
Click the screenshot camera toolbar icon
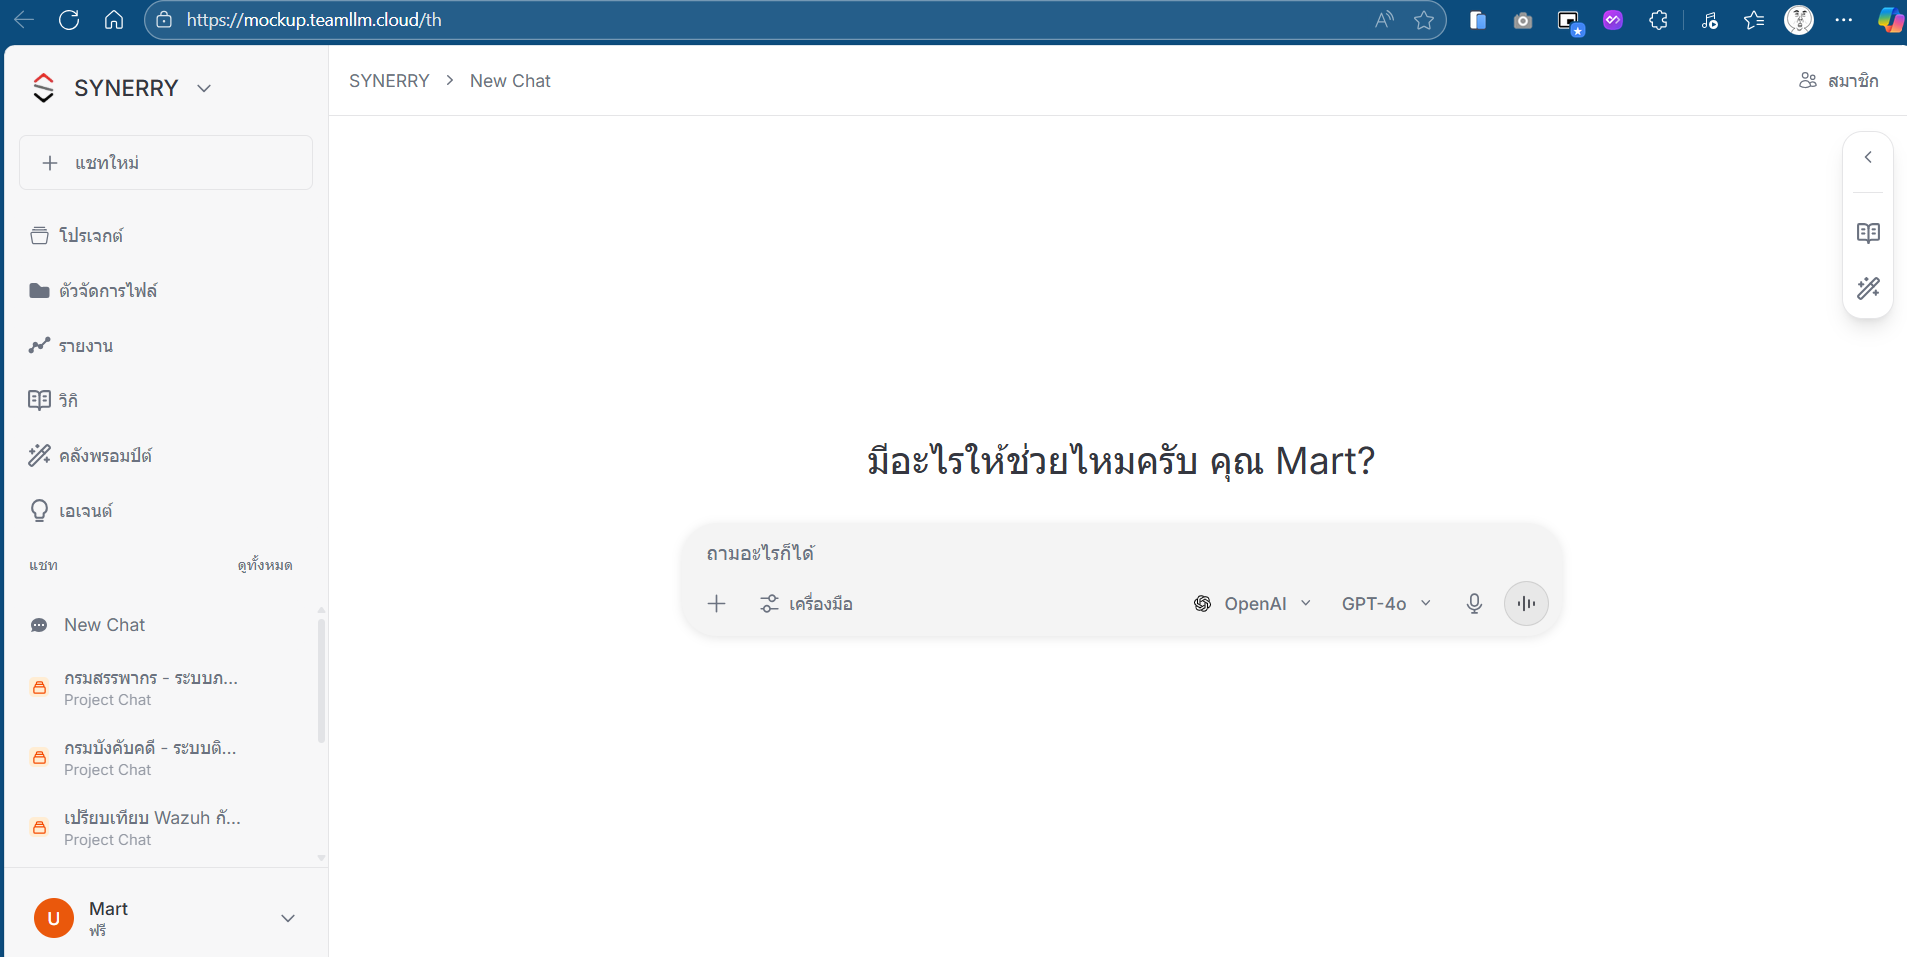tap(1522, 20)
